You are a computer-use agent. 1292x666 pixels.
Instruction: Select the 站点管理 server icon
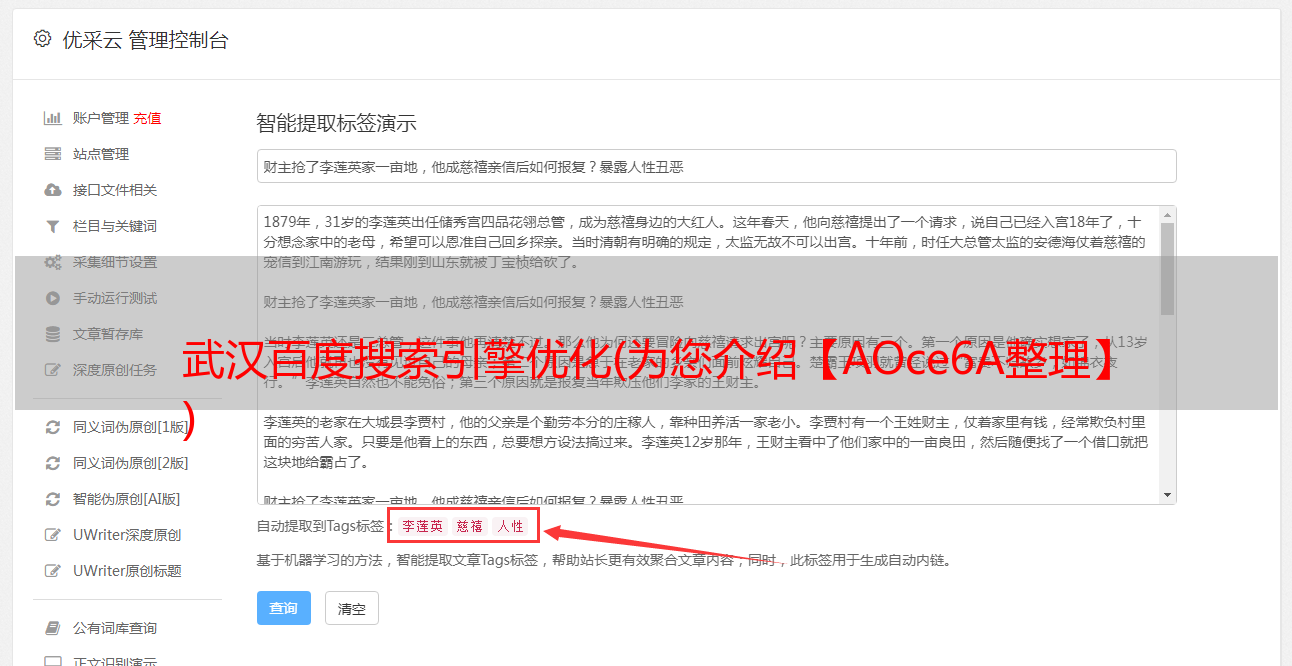(x=52, y=154)
